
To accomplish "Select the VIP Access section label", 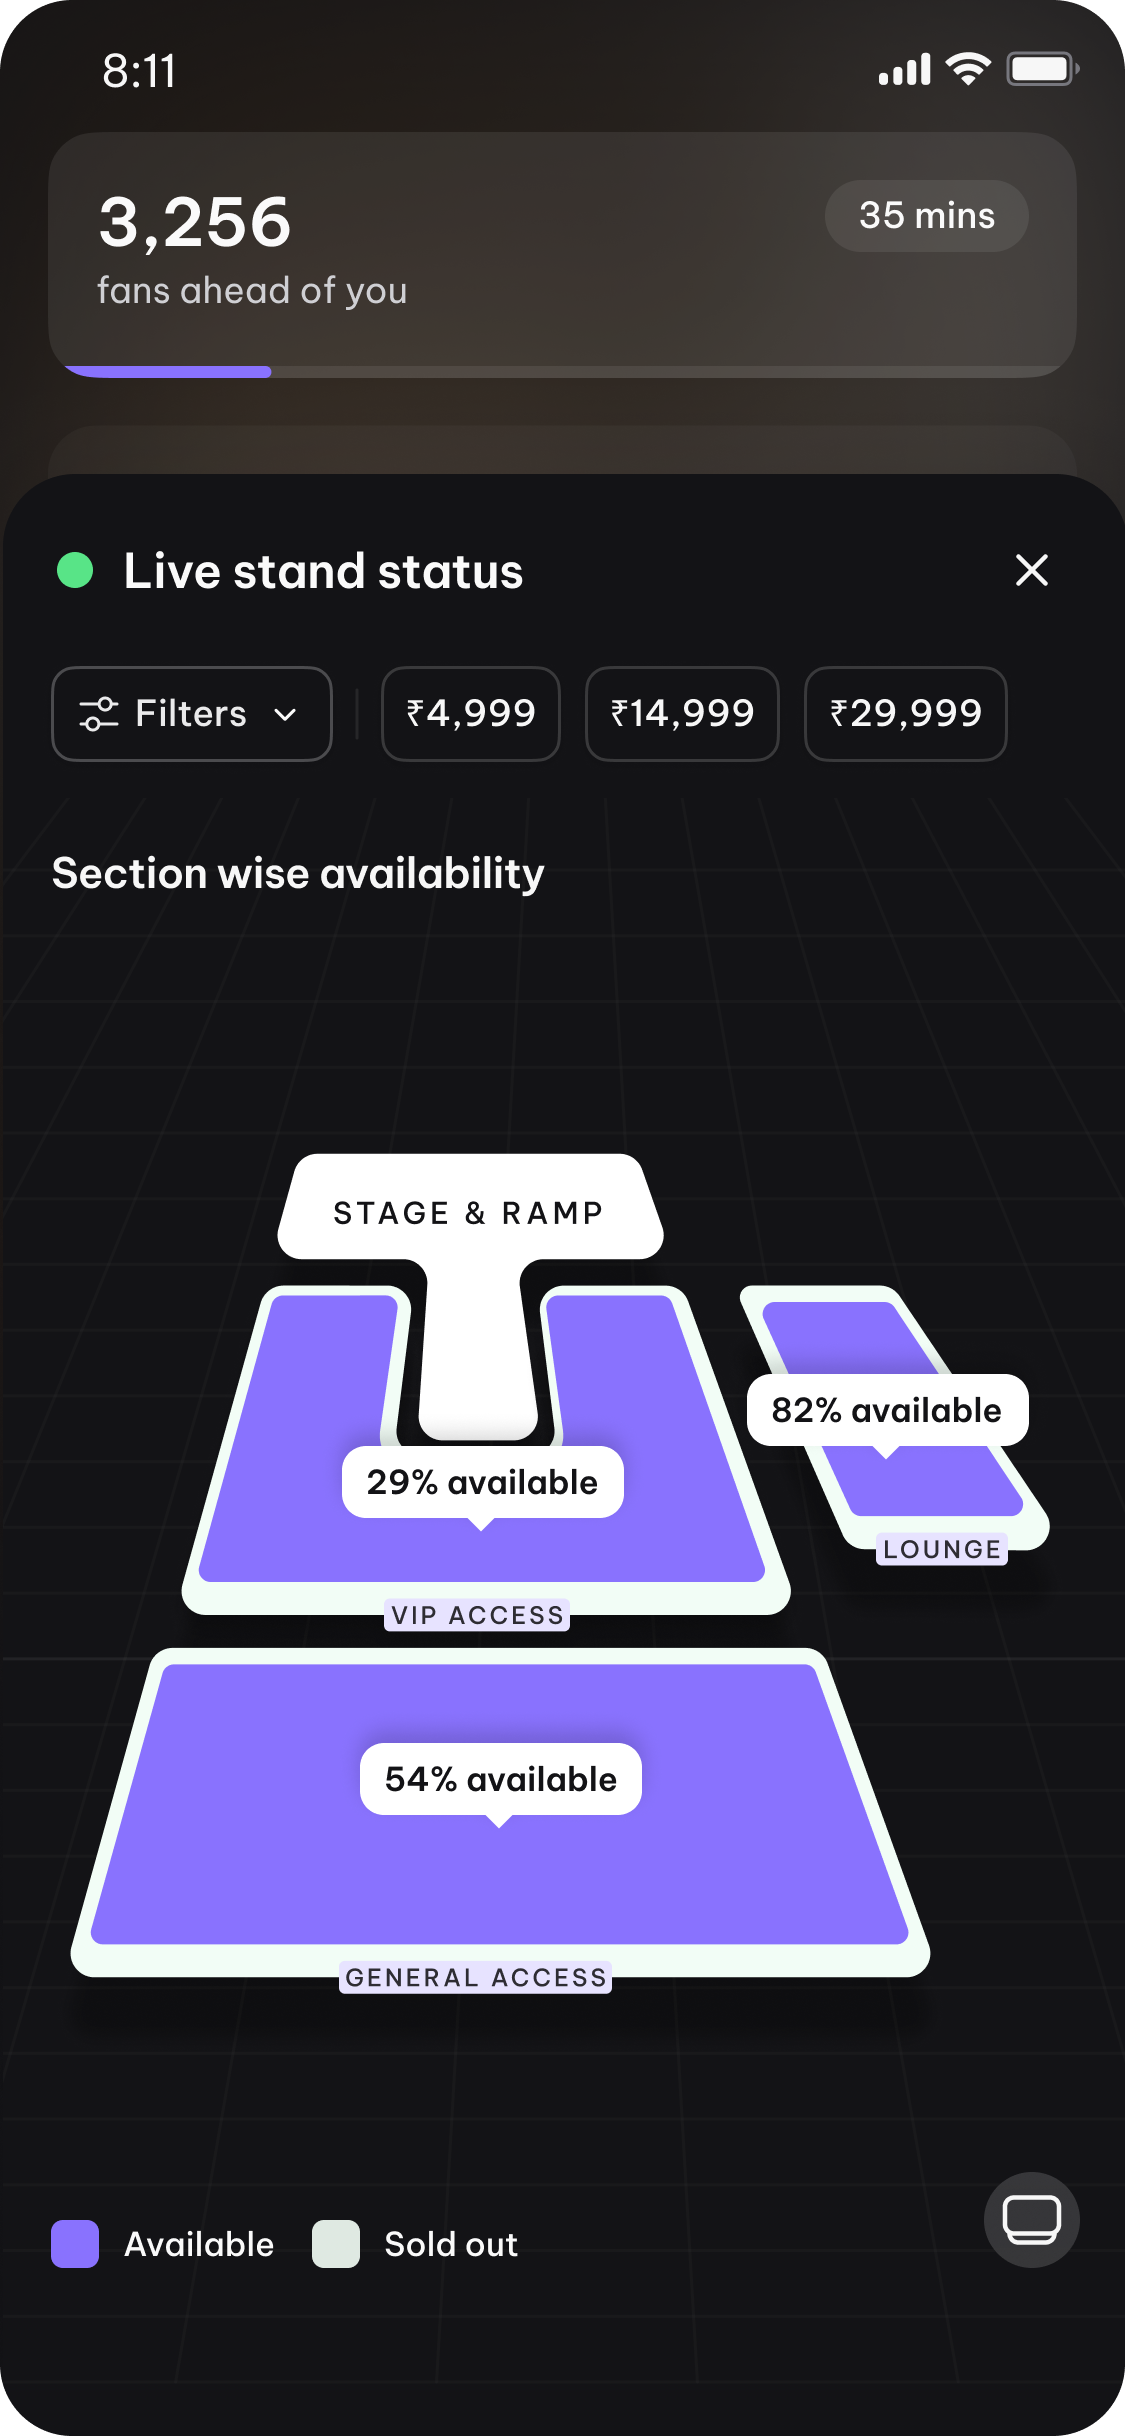I will click(x=477, y=1615).
